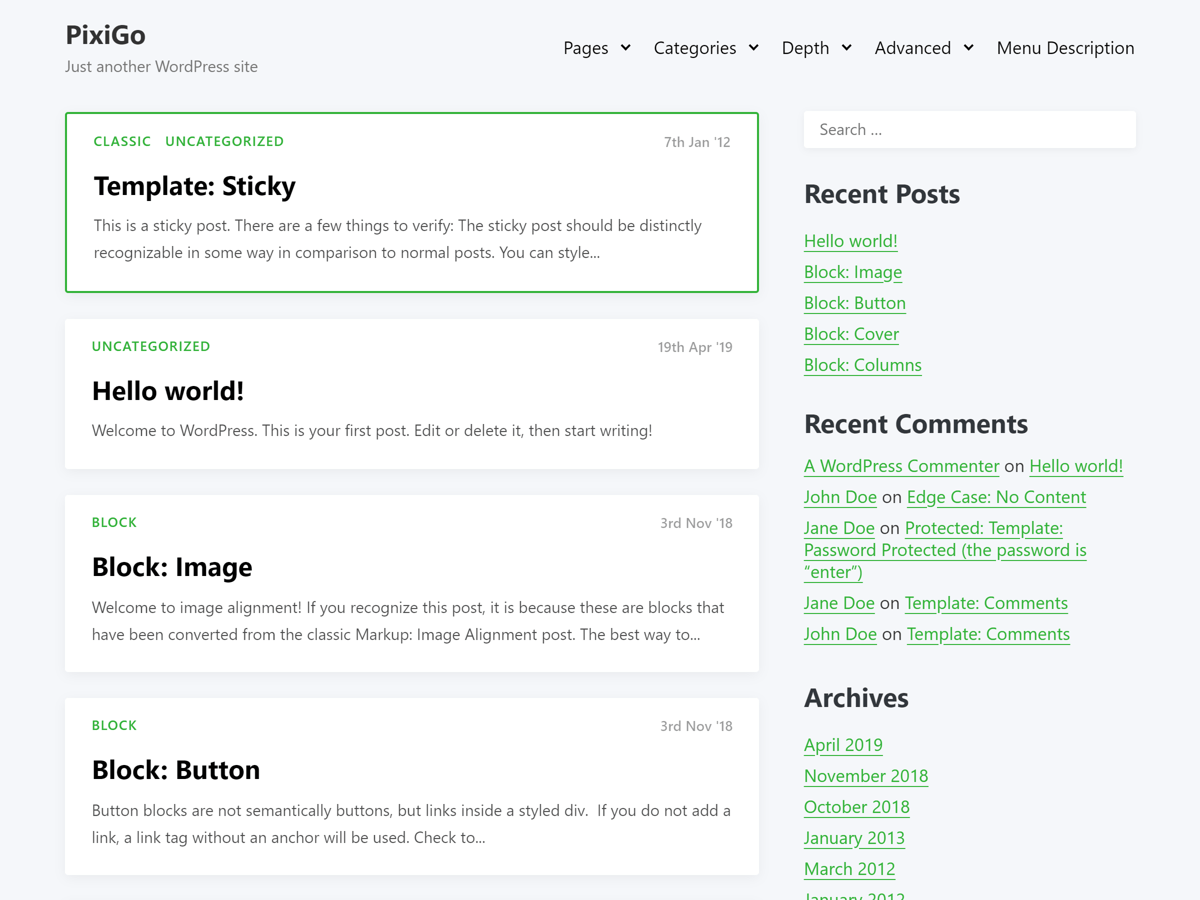Open the November 2018 archive
The image size is (1200, 900).
(x=865, y=775)
